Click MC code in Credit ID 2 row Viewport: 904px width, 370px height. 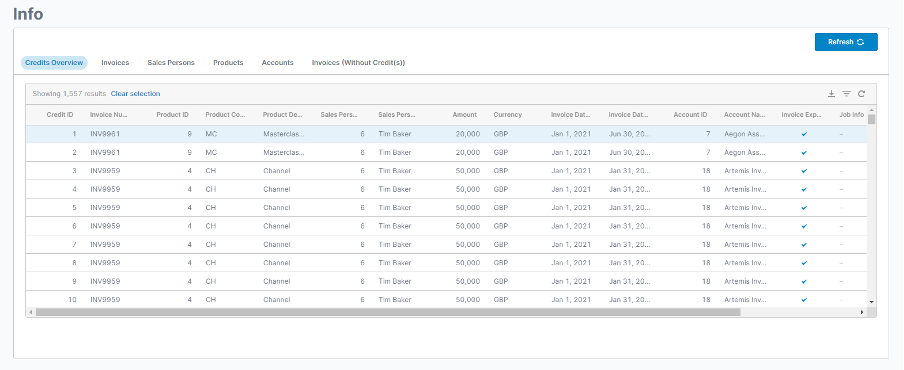coord(211,153)
